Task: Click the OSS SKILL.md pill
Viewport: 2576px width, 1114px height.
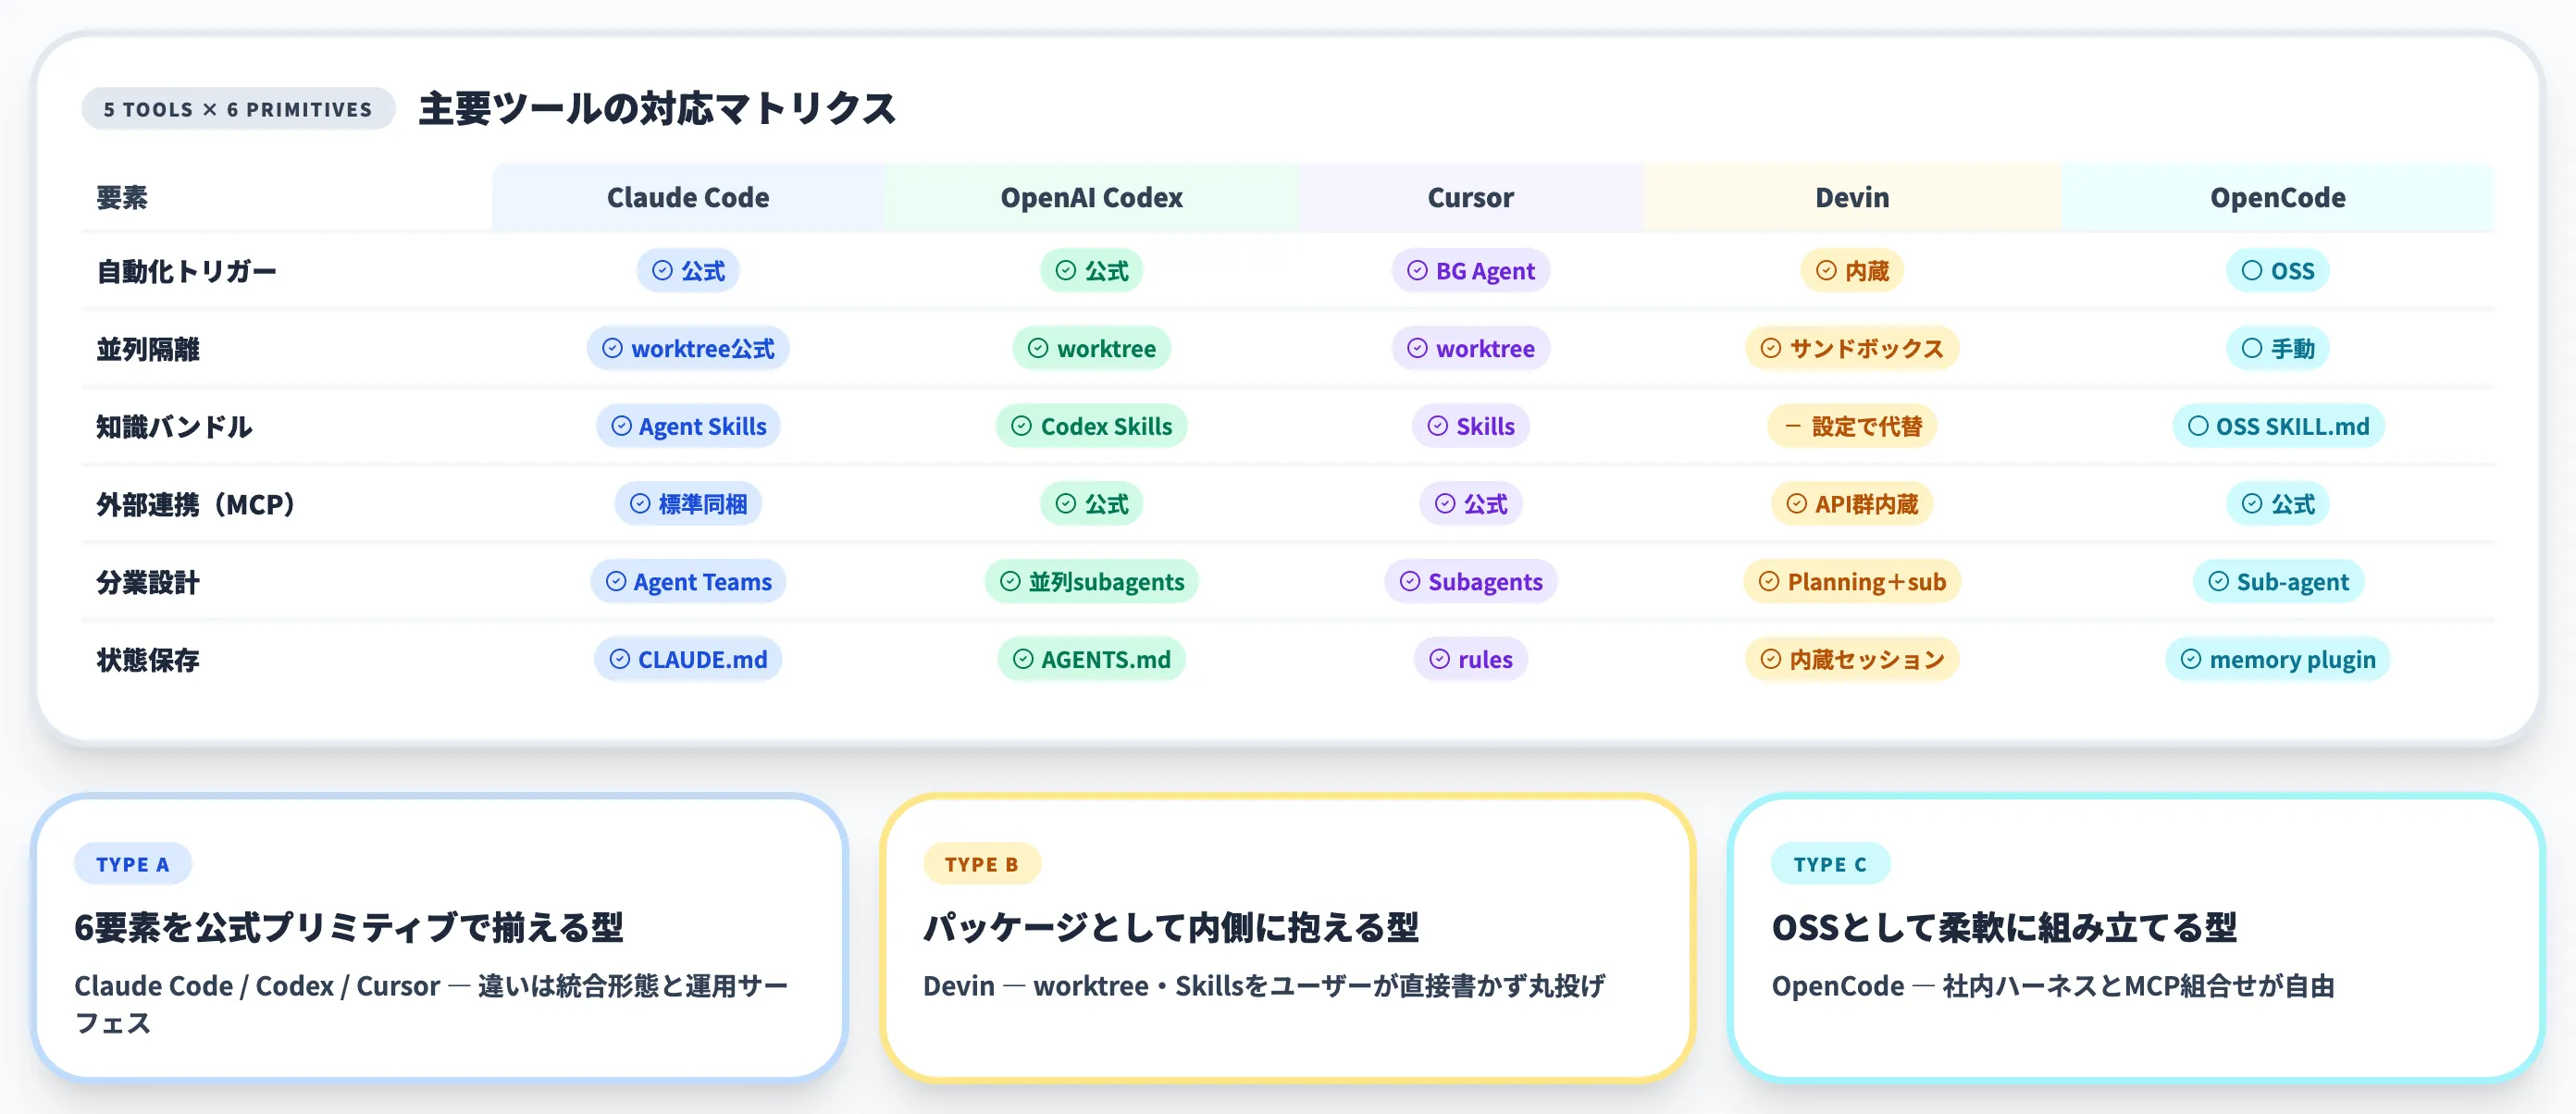Action: pos(2277,427)
